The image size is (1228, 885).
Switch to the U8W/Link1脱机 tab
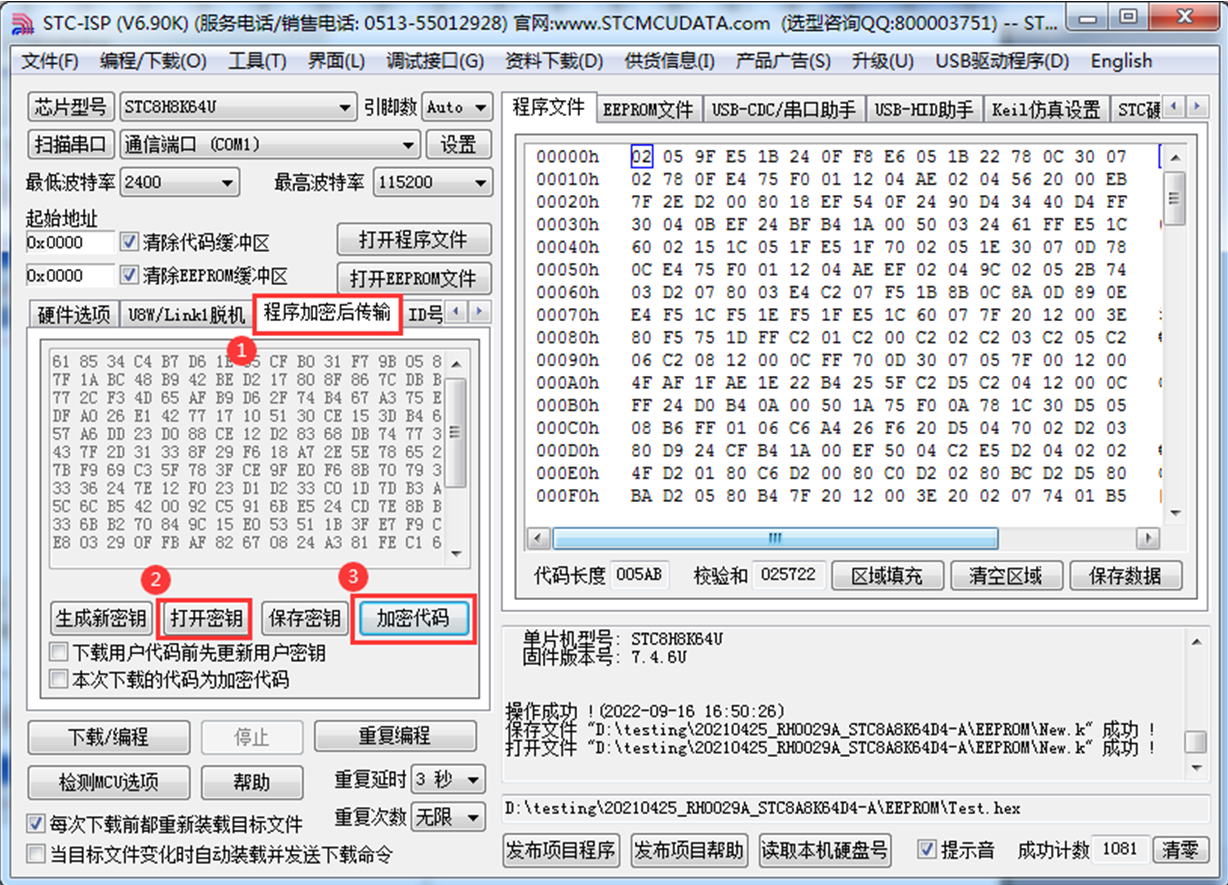point(186,314)
